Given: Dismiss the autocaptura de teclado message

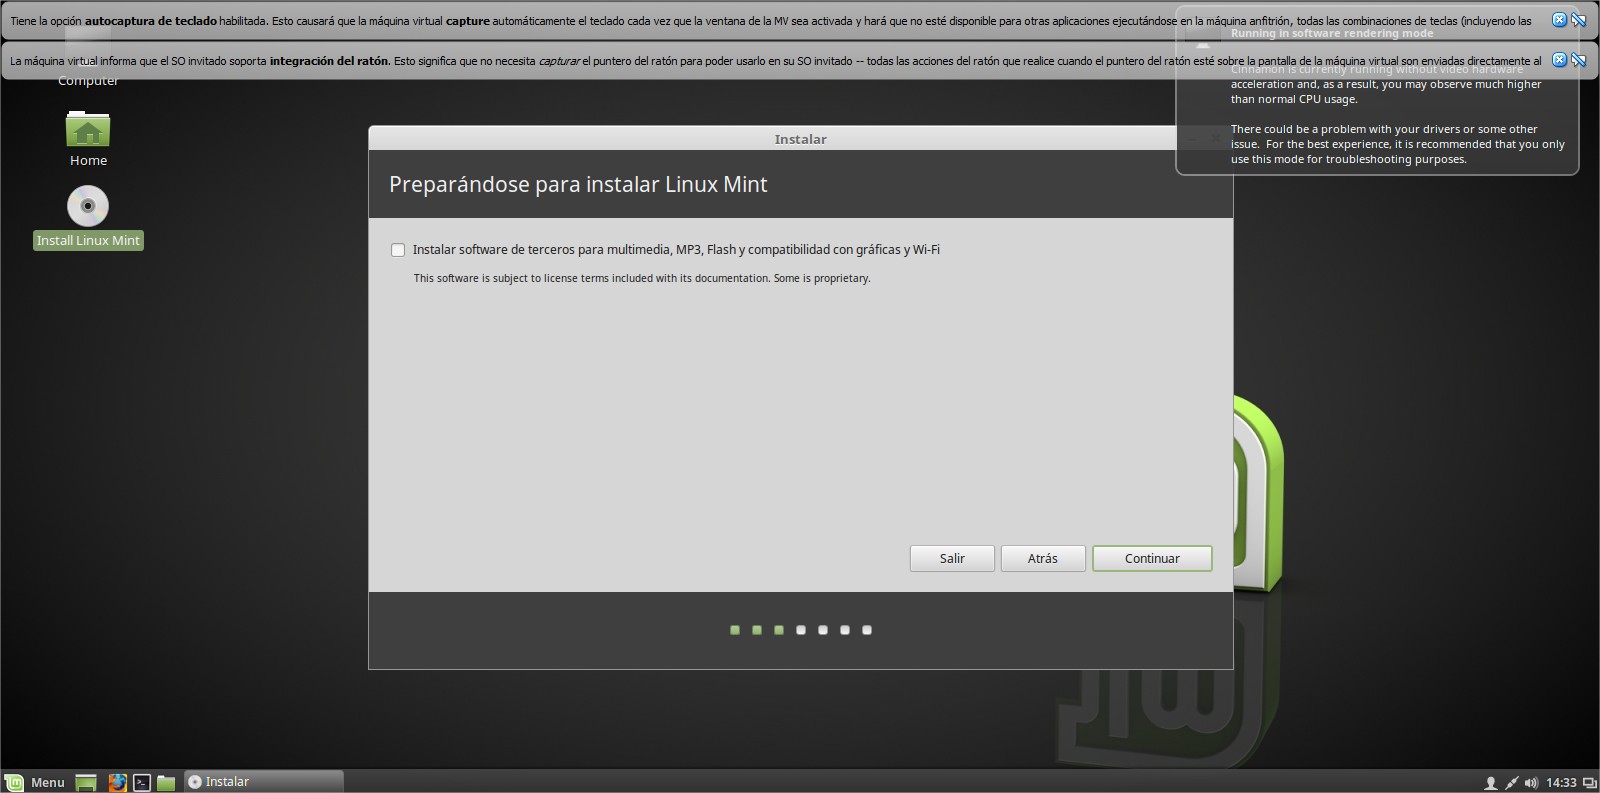Looking at the screenshot, I should click(1559, 20).
